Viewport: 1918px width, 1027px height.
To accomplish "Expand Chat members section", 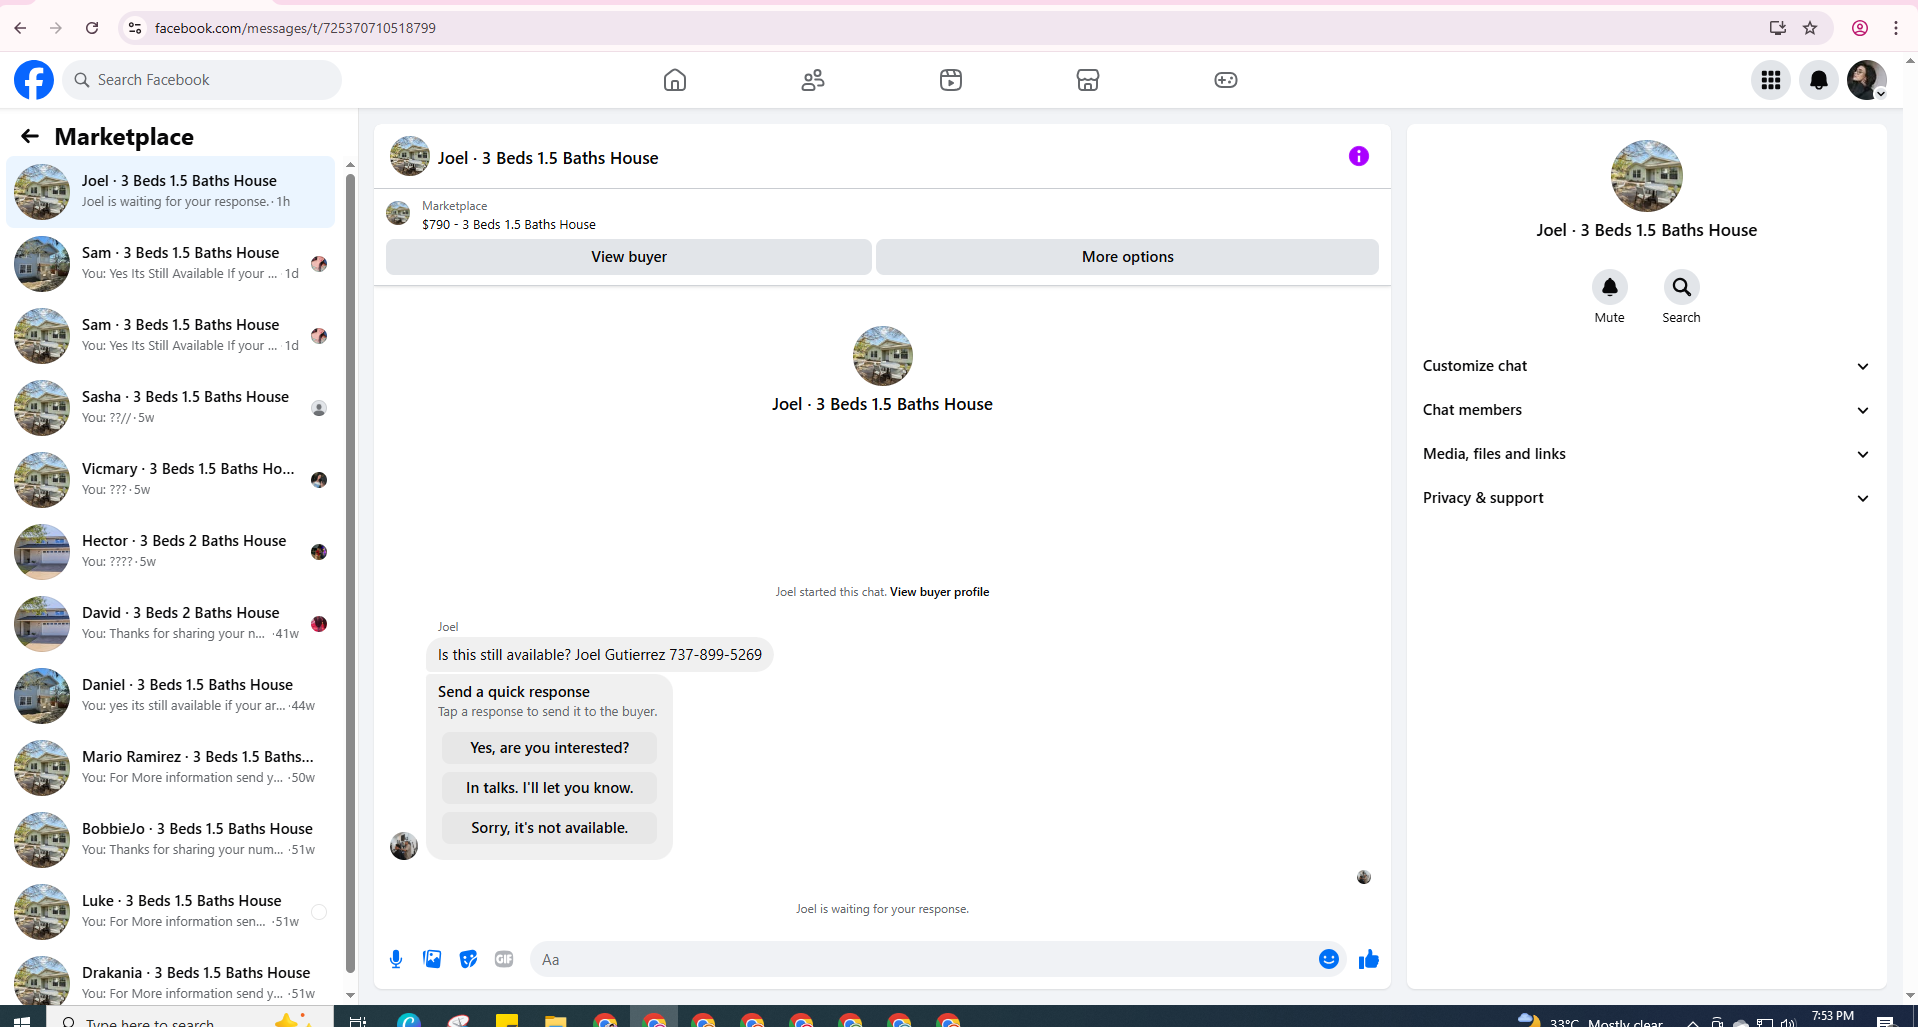I will coord(1646,410).
